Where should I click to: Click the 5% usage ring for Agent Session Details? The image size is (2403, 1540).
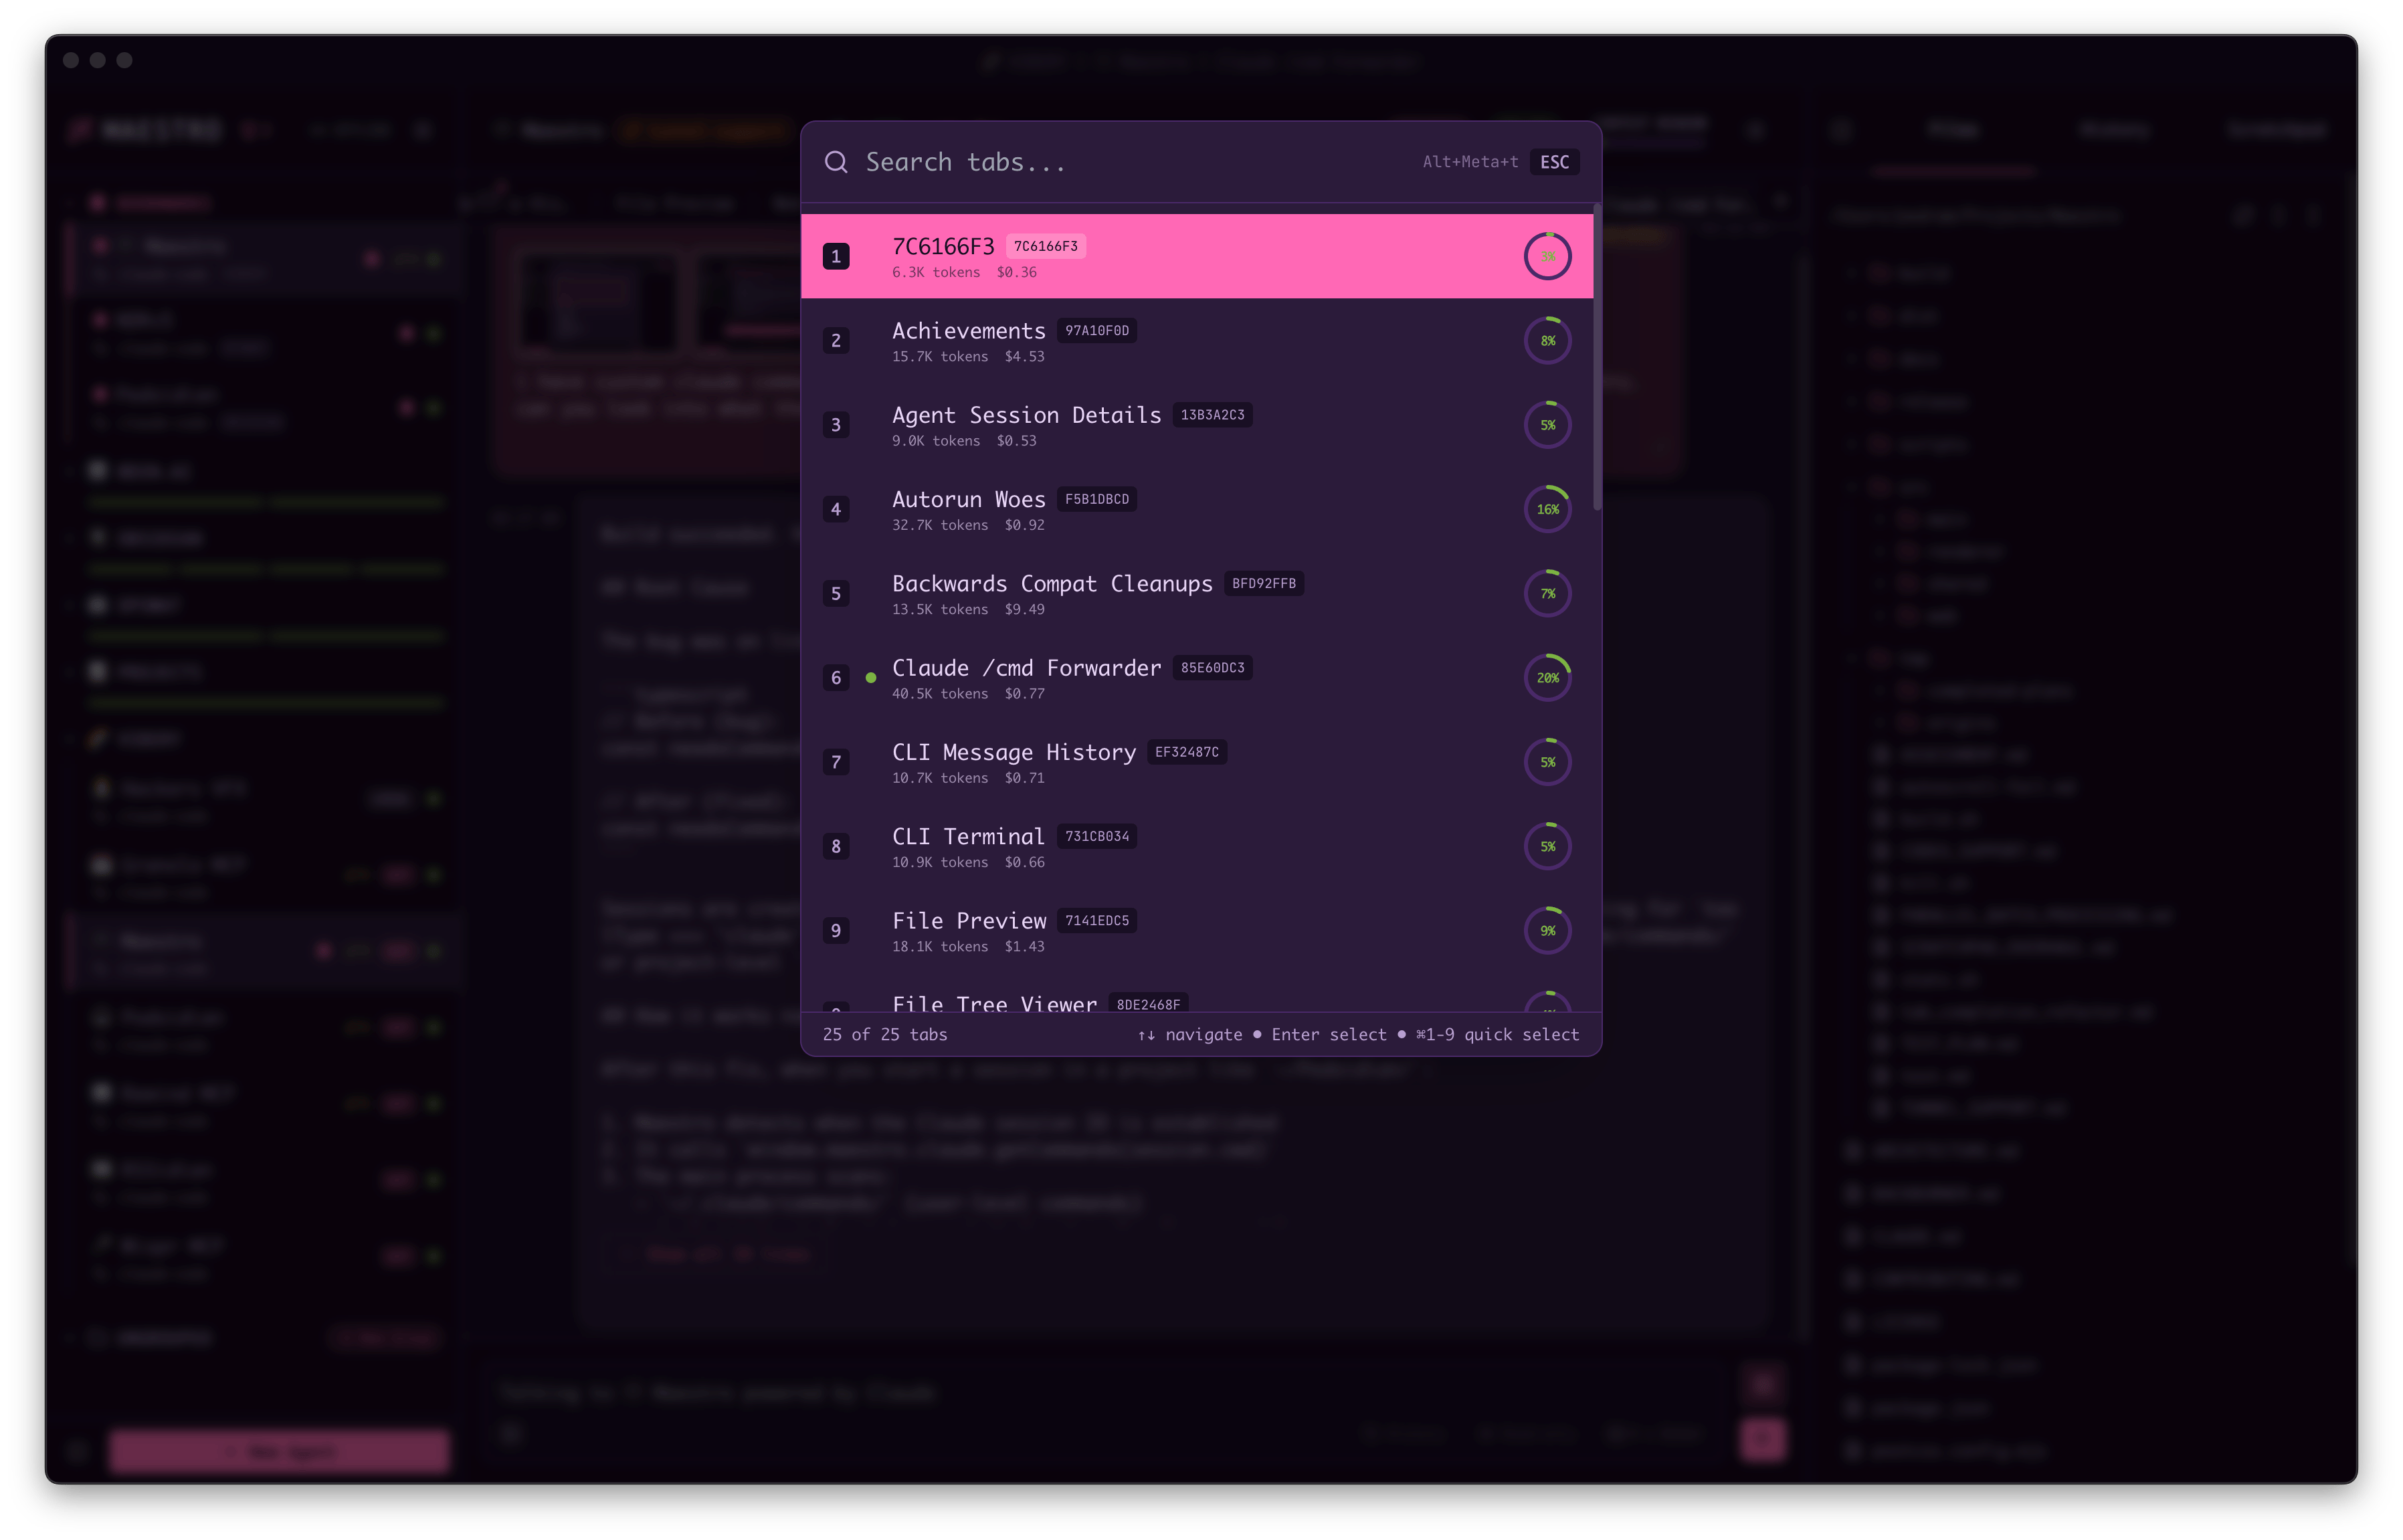[1547, 425]
